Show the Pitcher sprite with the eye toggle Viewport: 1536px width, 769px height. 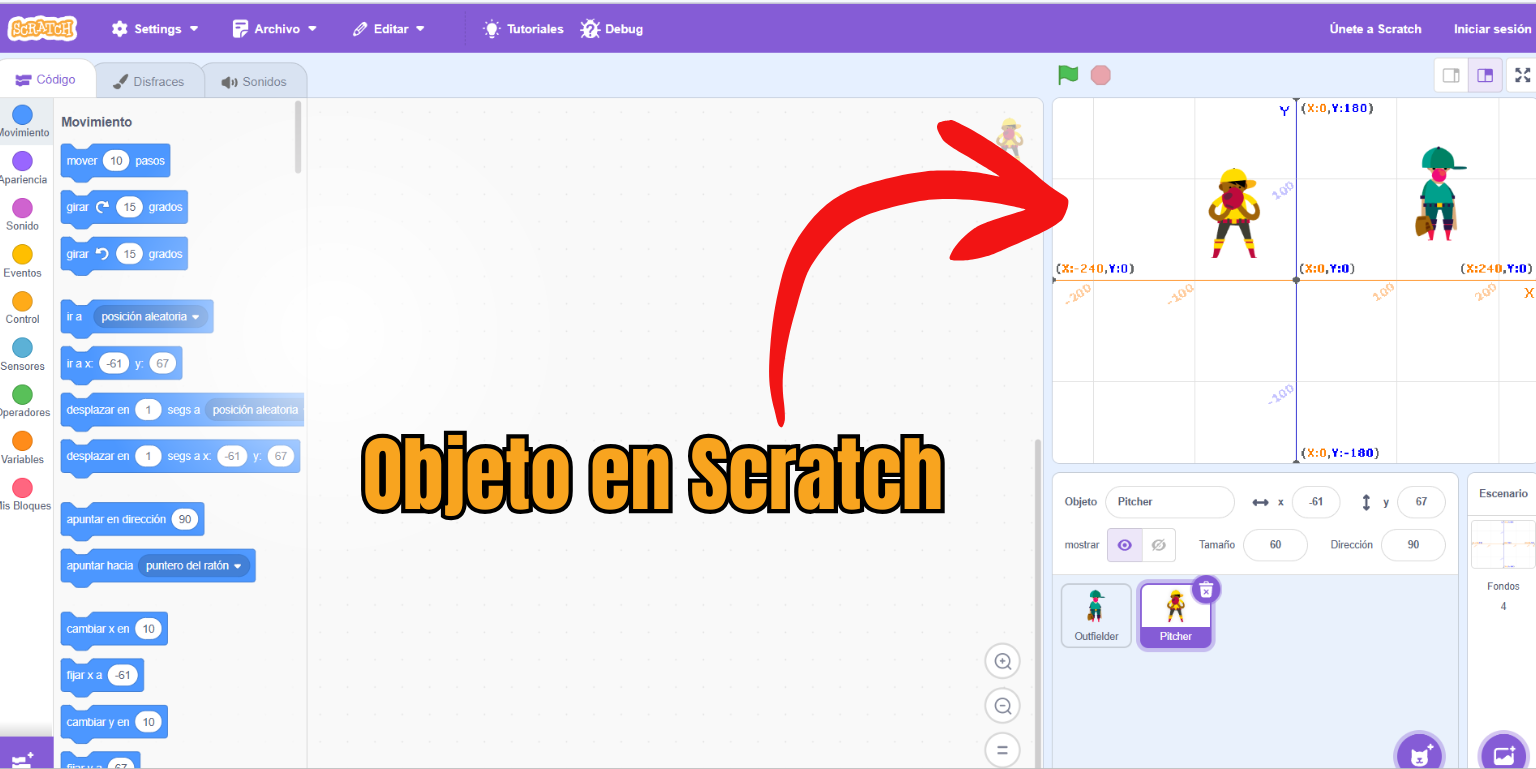[x=1124, y=544]
